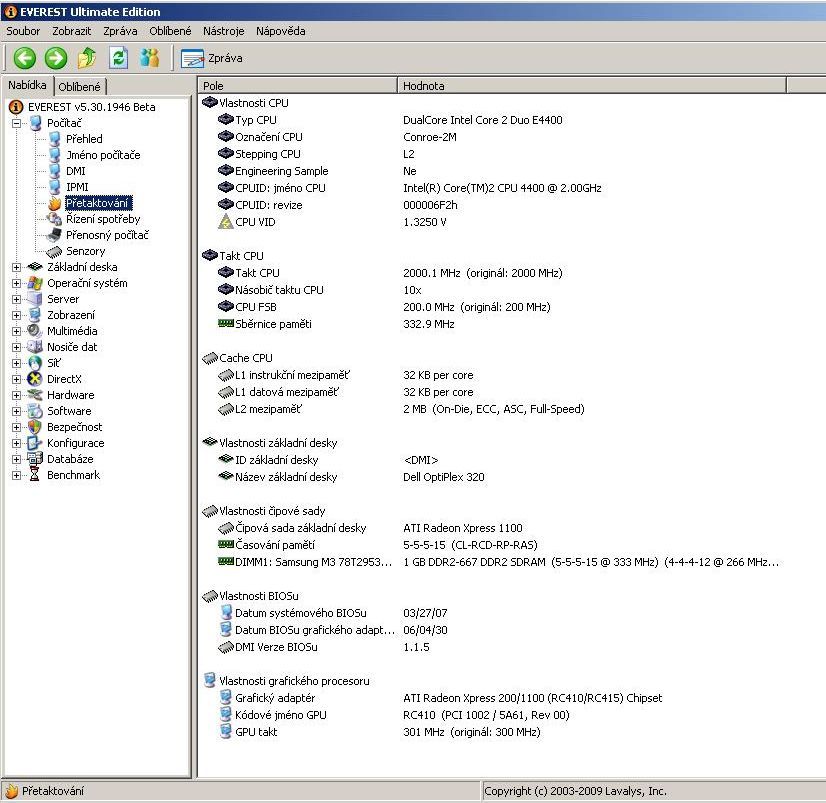Screen dimensions: 826x803
Task: Expand the Operační systém tree node
Action: [x=16, y=283]
